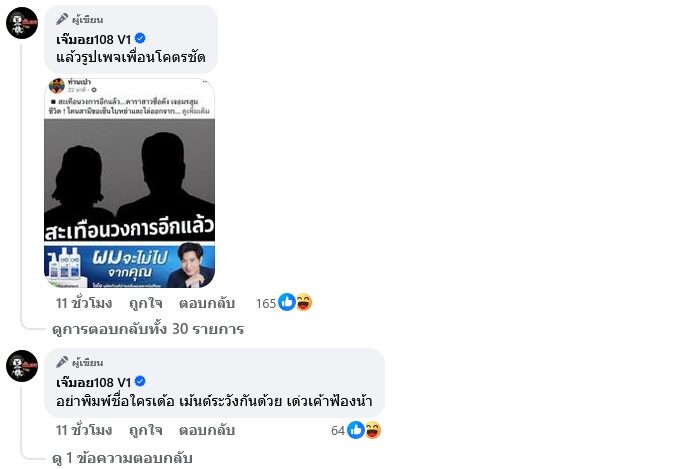Open the like reaction icon beside 165
Viewport: 690px width, 469px height.
[x=287, y=303]
